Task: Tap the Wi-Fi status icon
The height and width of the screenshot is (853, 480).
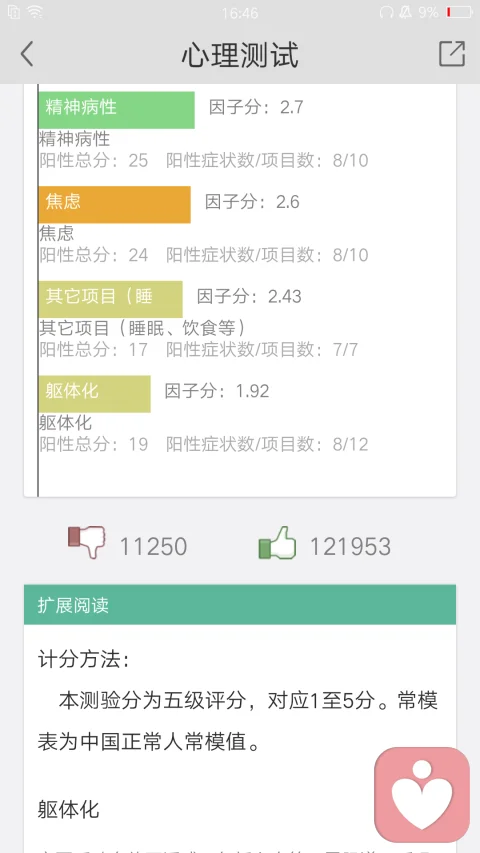Action: [35, 12]
